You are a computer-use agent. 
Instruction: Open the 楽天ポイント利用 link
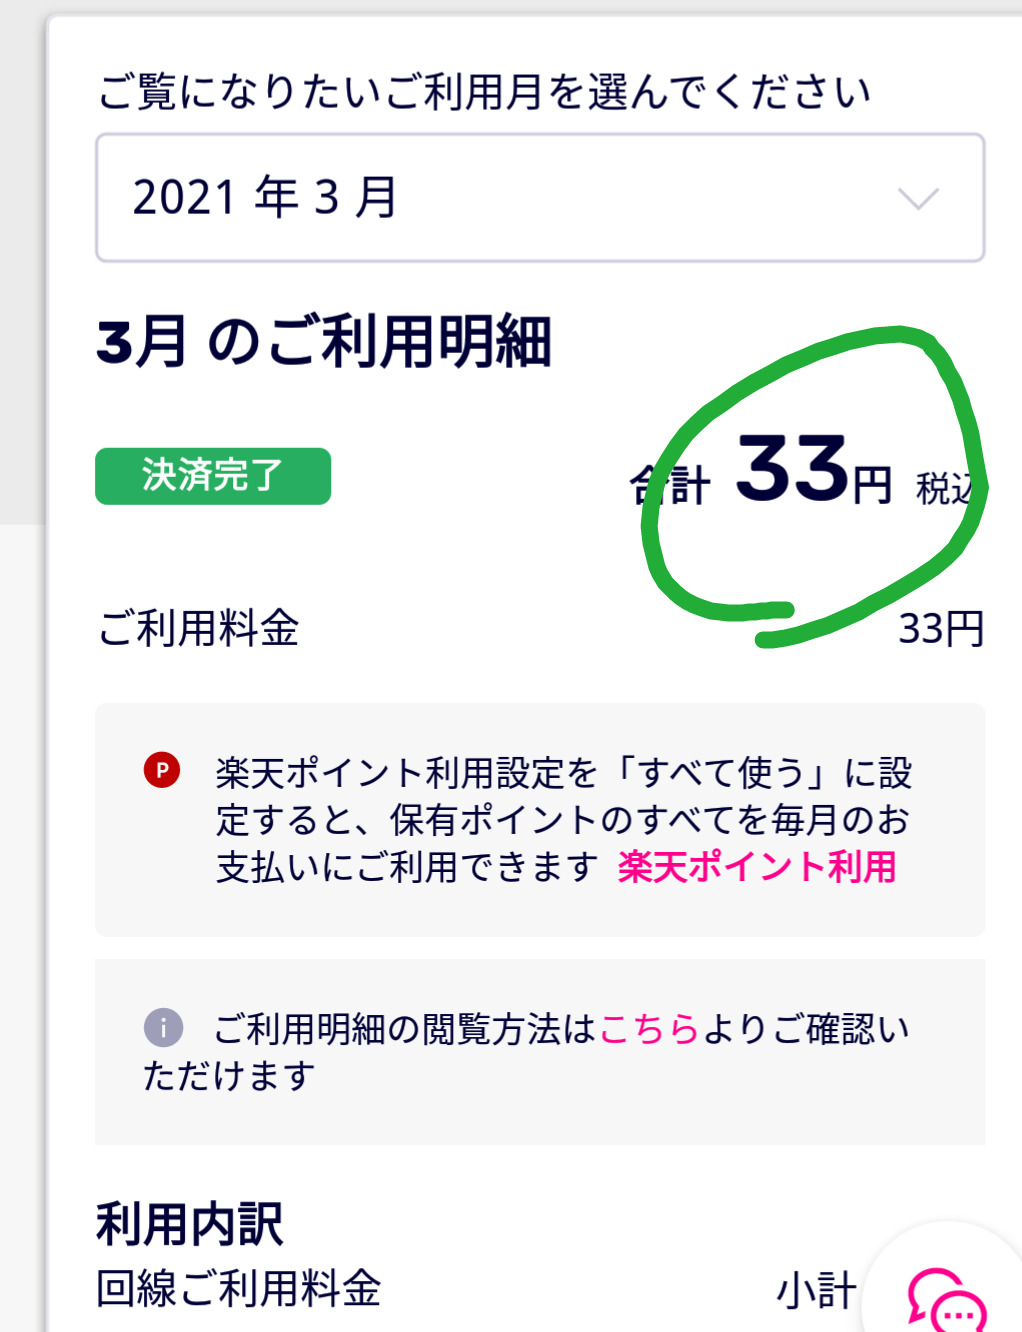757,867
